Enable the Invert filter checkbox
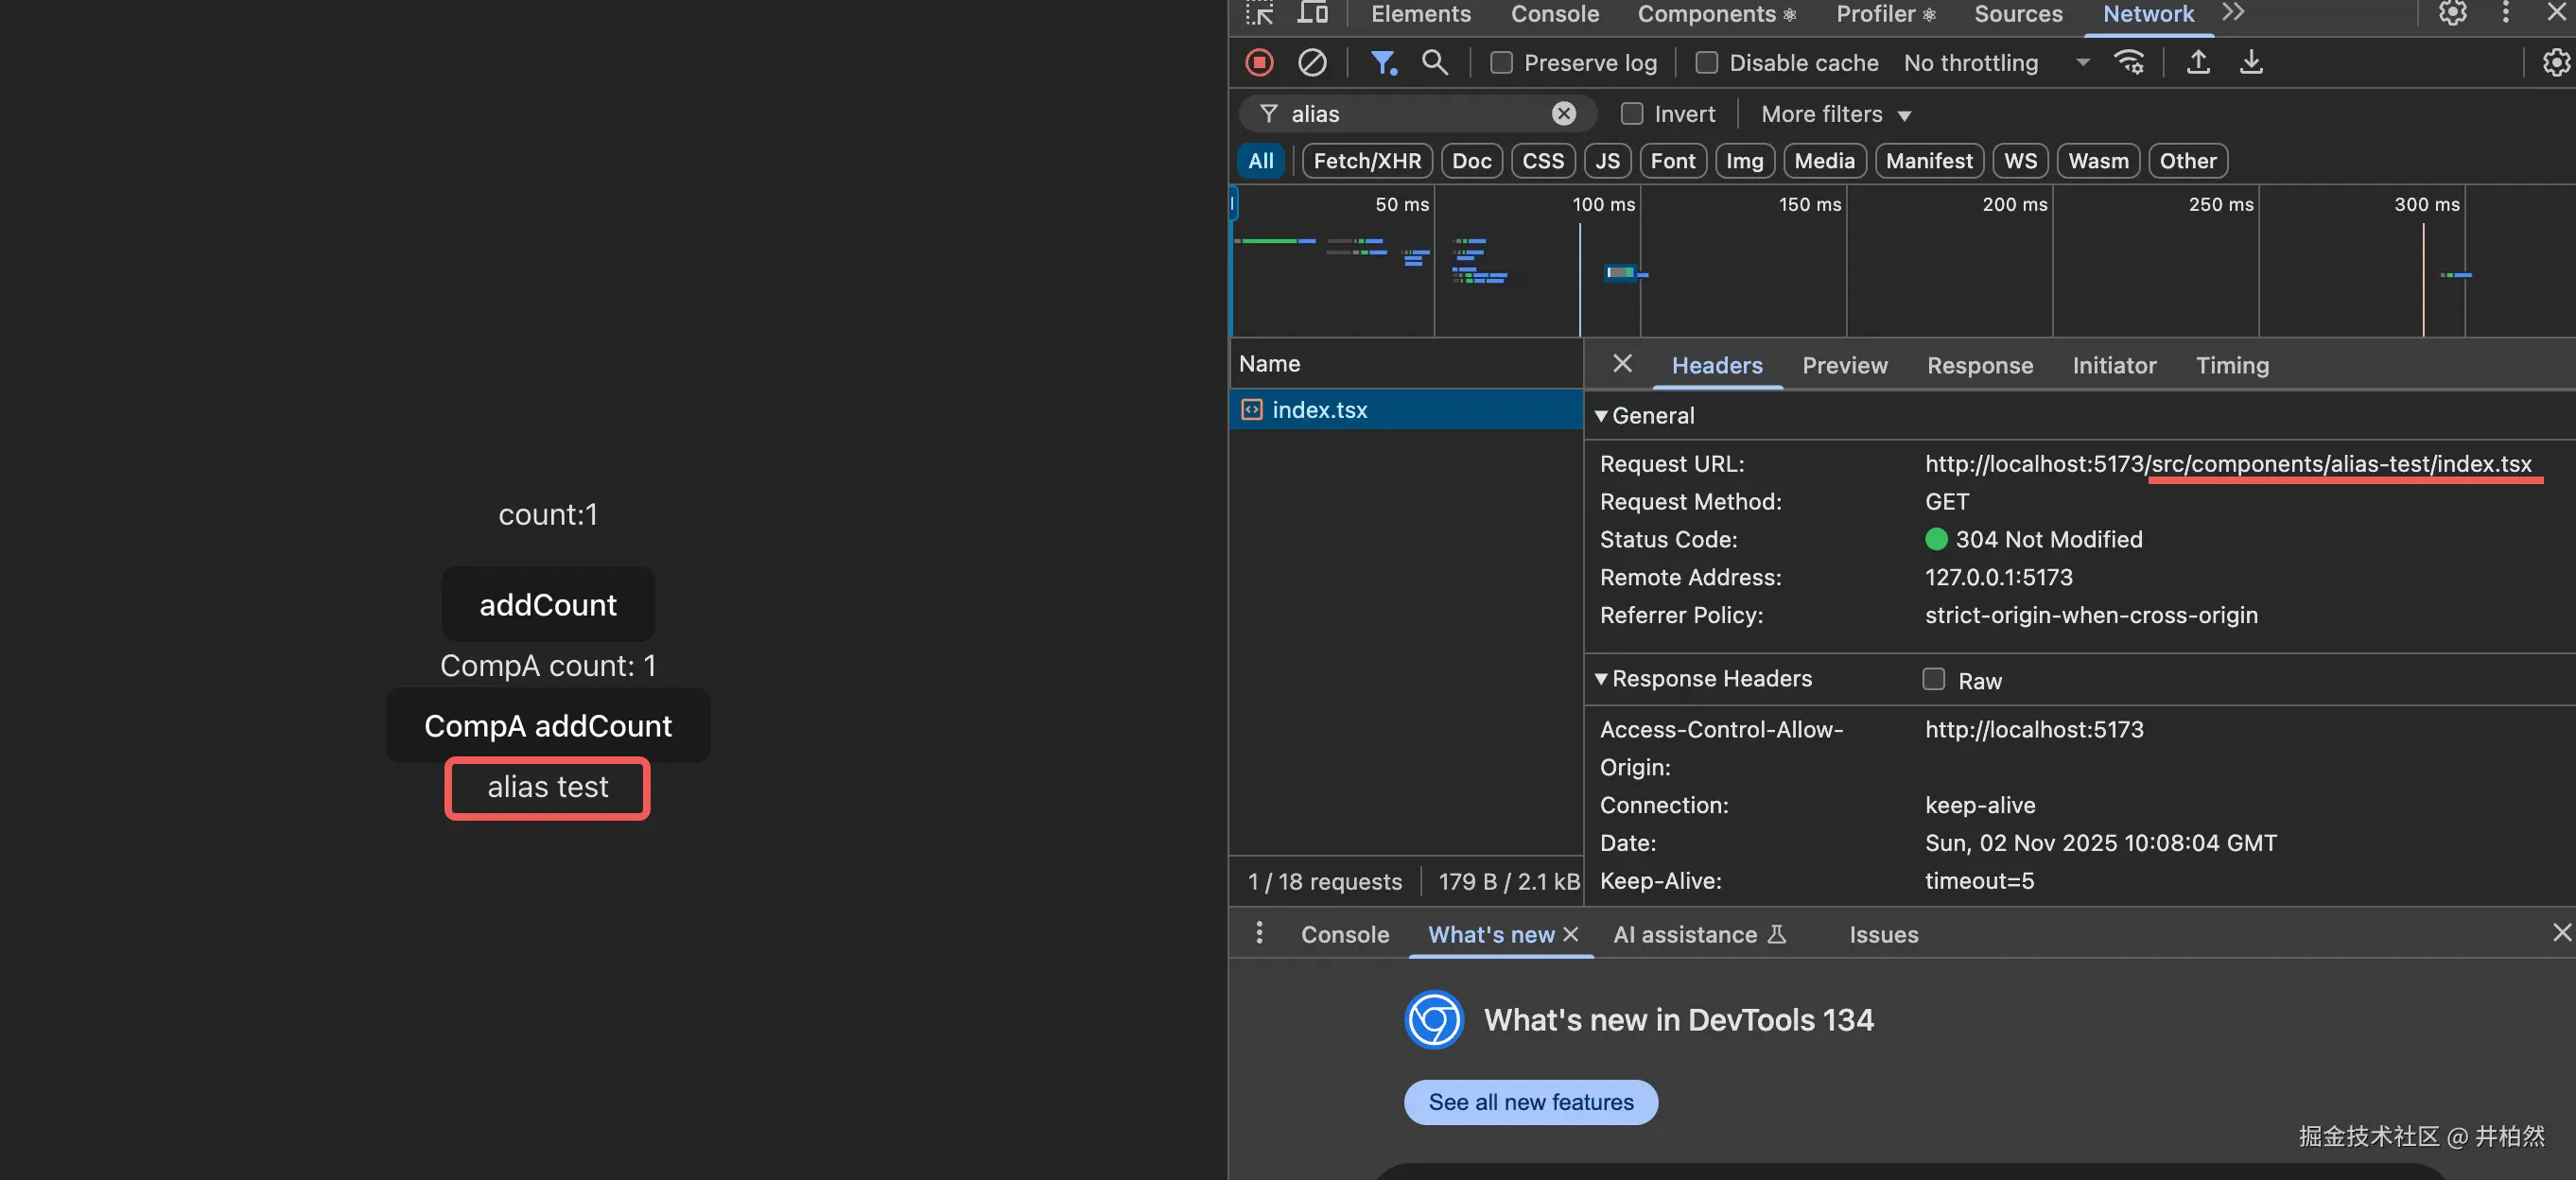2576x1180 pixels. [1631, 114]
